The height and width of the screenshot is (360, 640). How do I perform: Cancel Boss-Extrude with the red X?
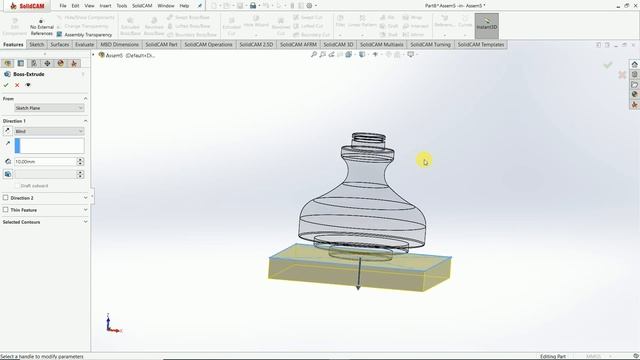pos(17,85)
